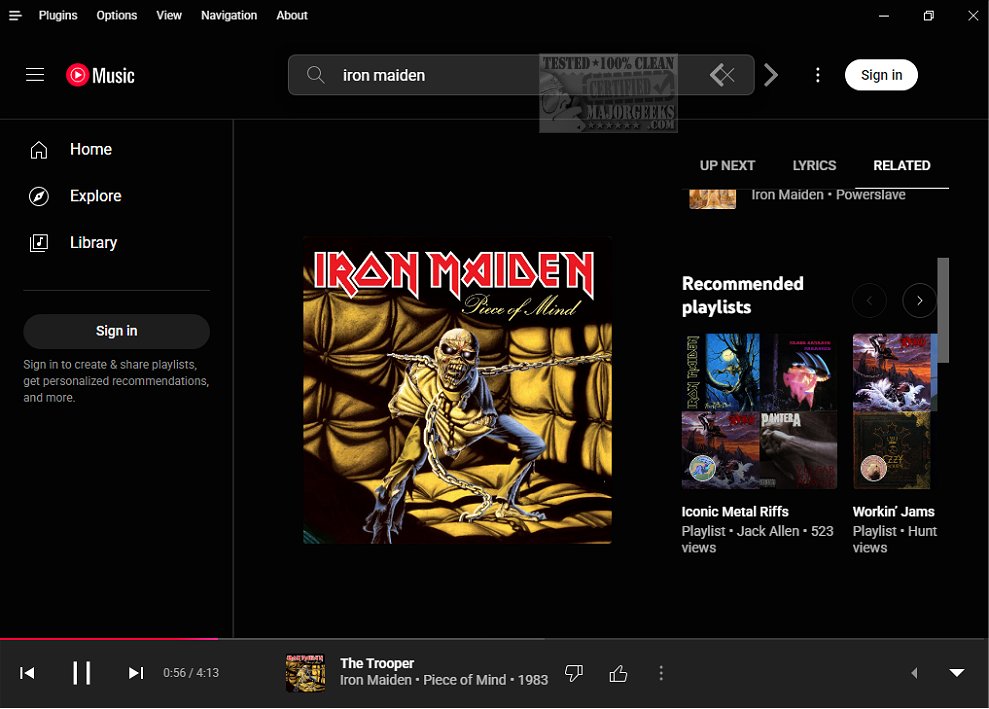
Task: Toggle the YouTube Music sidebar guide
Action: [x=35, y=75]
